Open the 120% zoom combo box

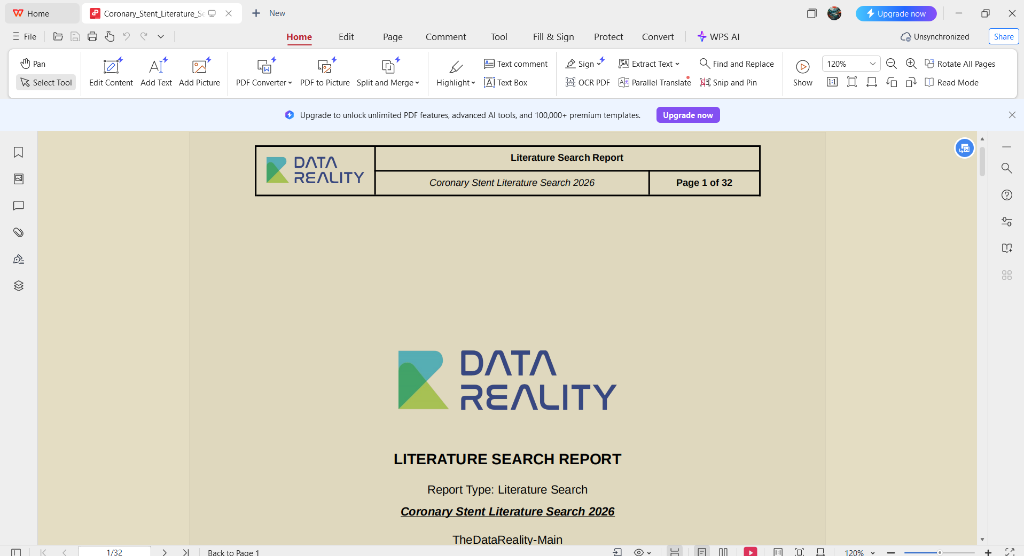[851, 63]
